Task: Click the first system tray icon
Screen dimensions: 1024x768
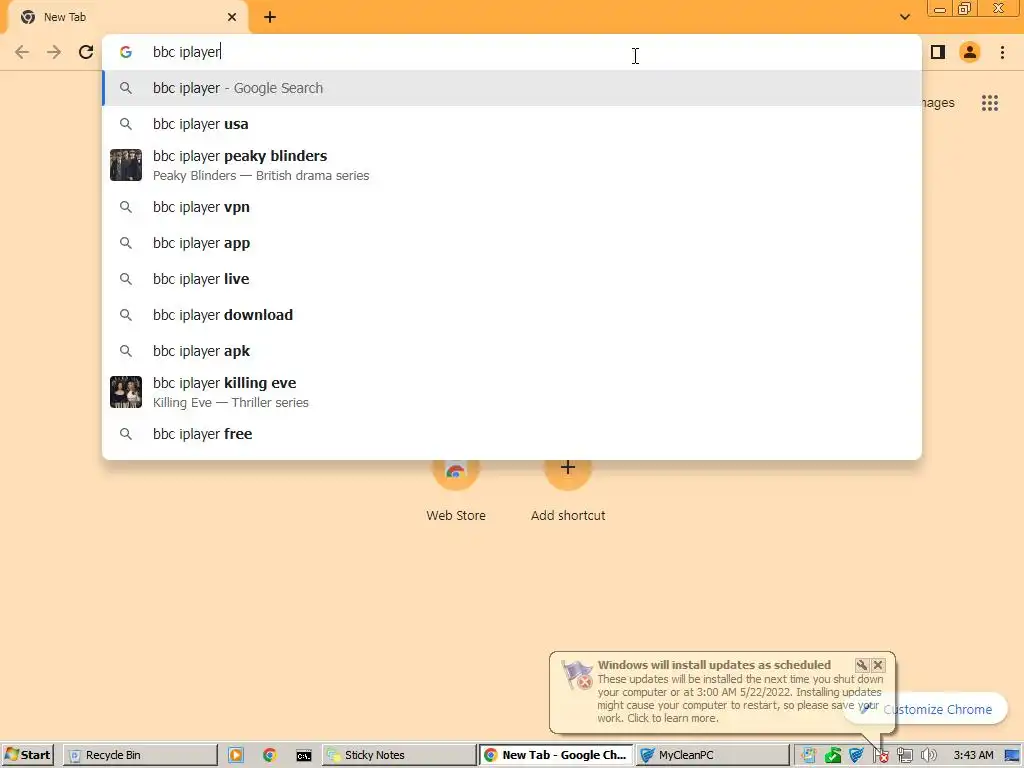Action: 808,756
